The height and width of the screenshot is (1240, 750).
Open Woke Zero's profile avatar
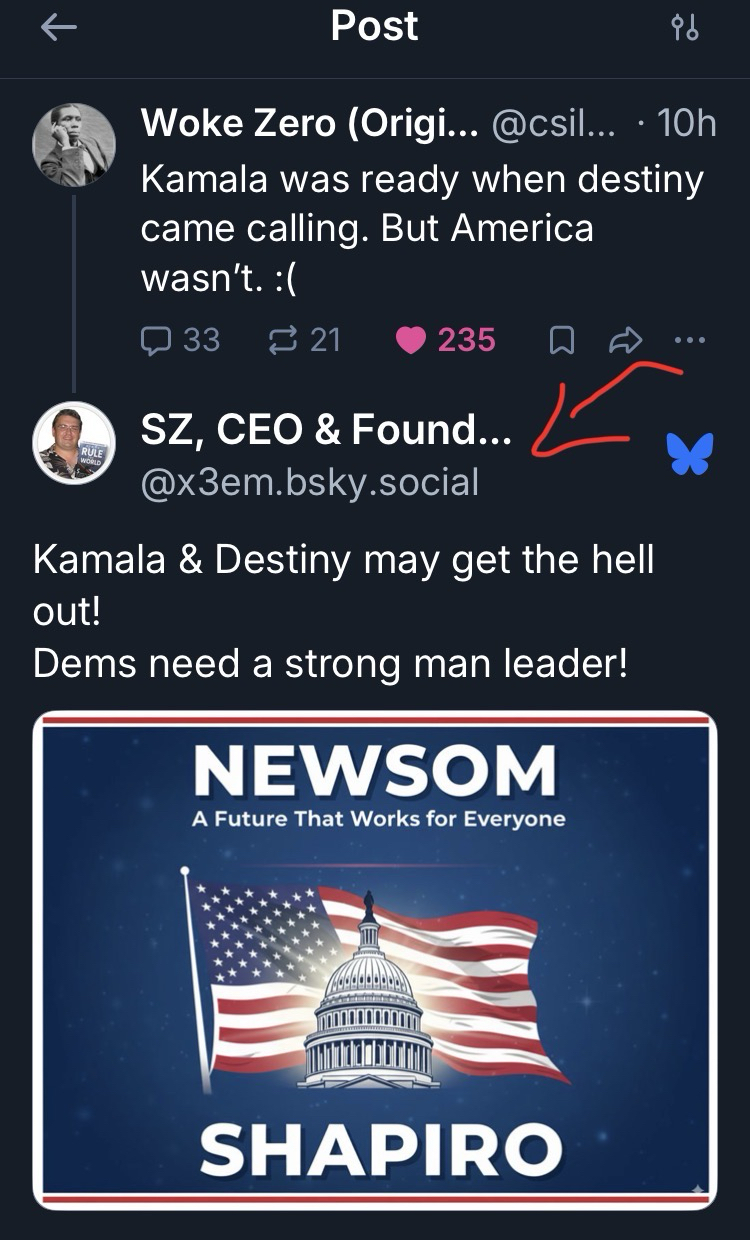click(x=74, y=145)
